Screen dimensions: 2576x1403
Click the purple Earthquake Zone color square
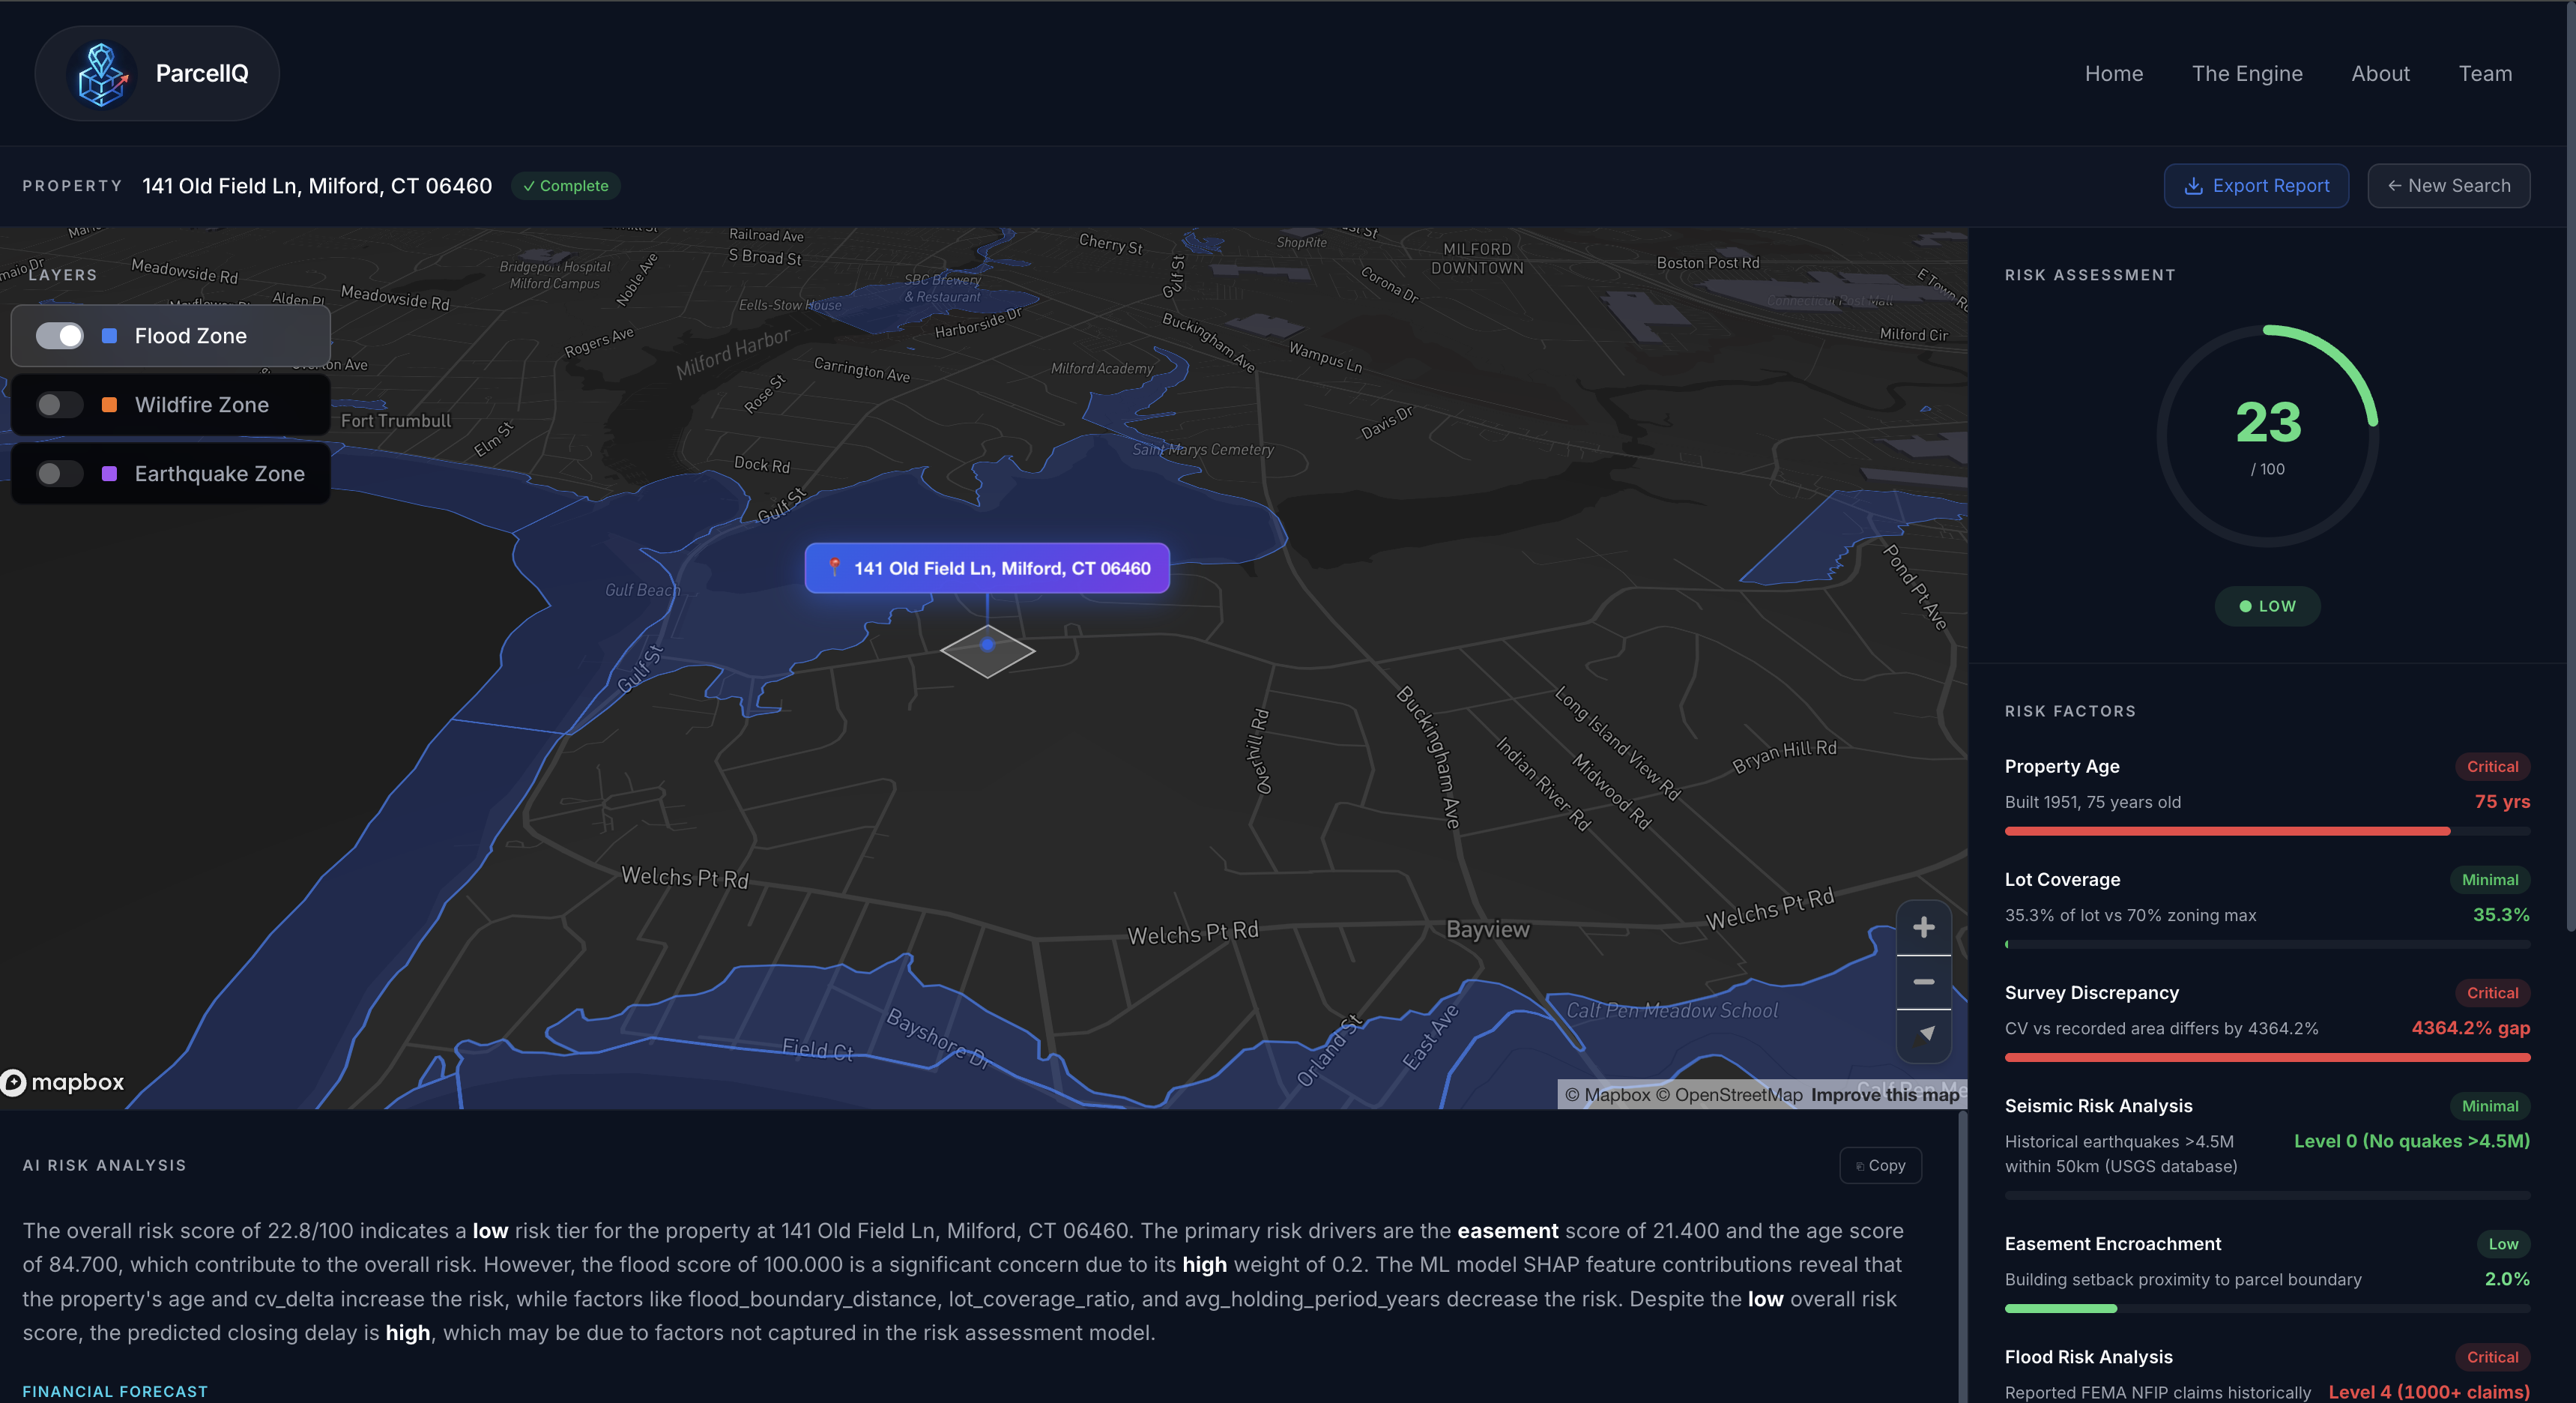[x=110, y=474]
